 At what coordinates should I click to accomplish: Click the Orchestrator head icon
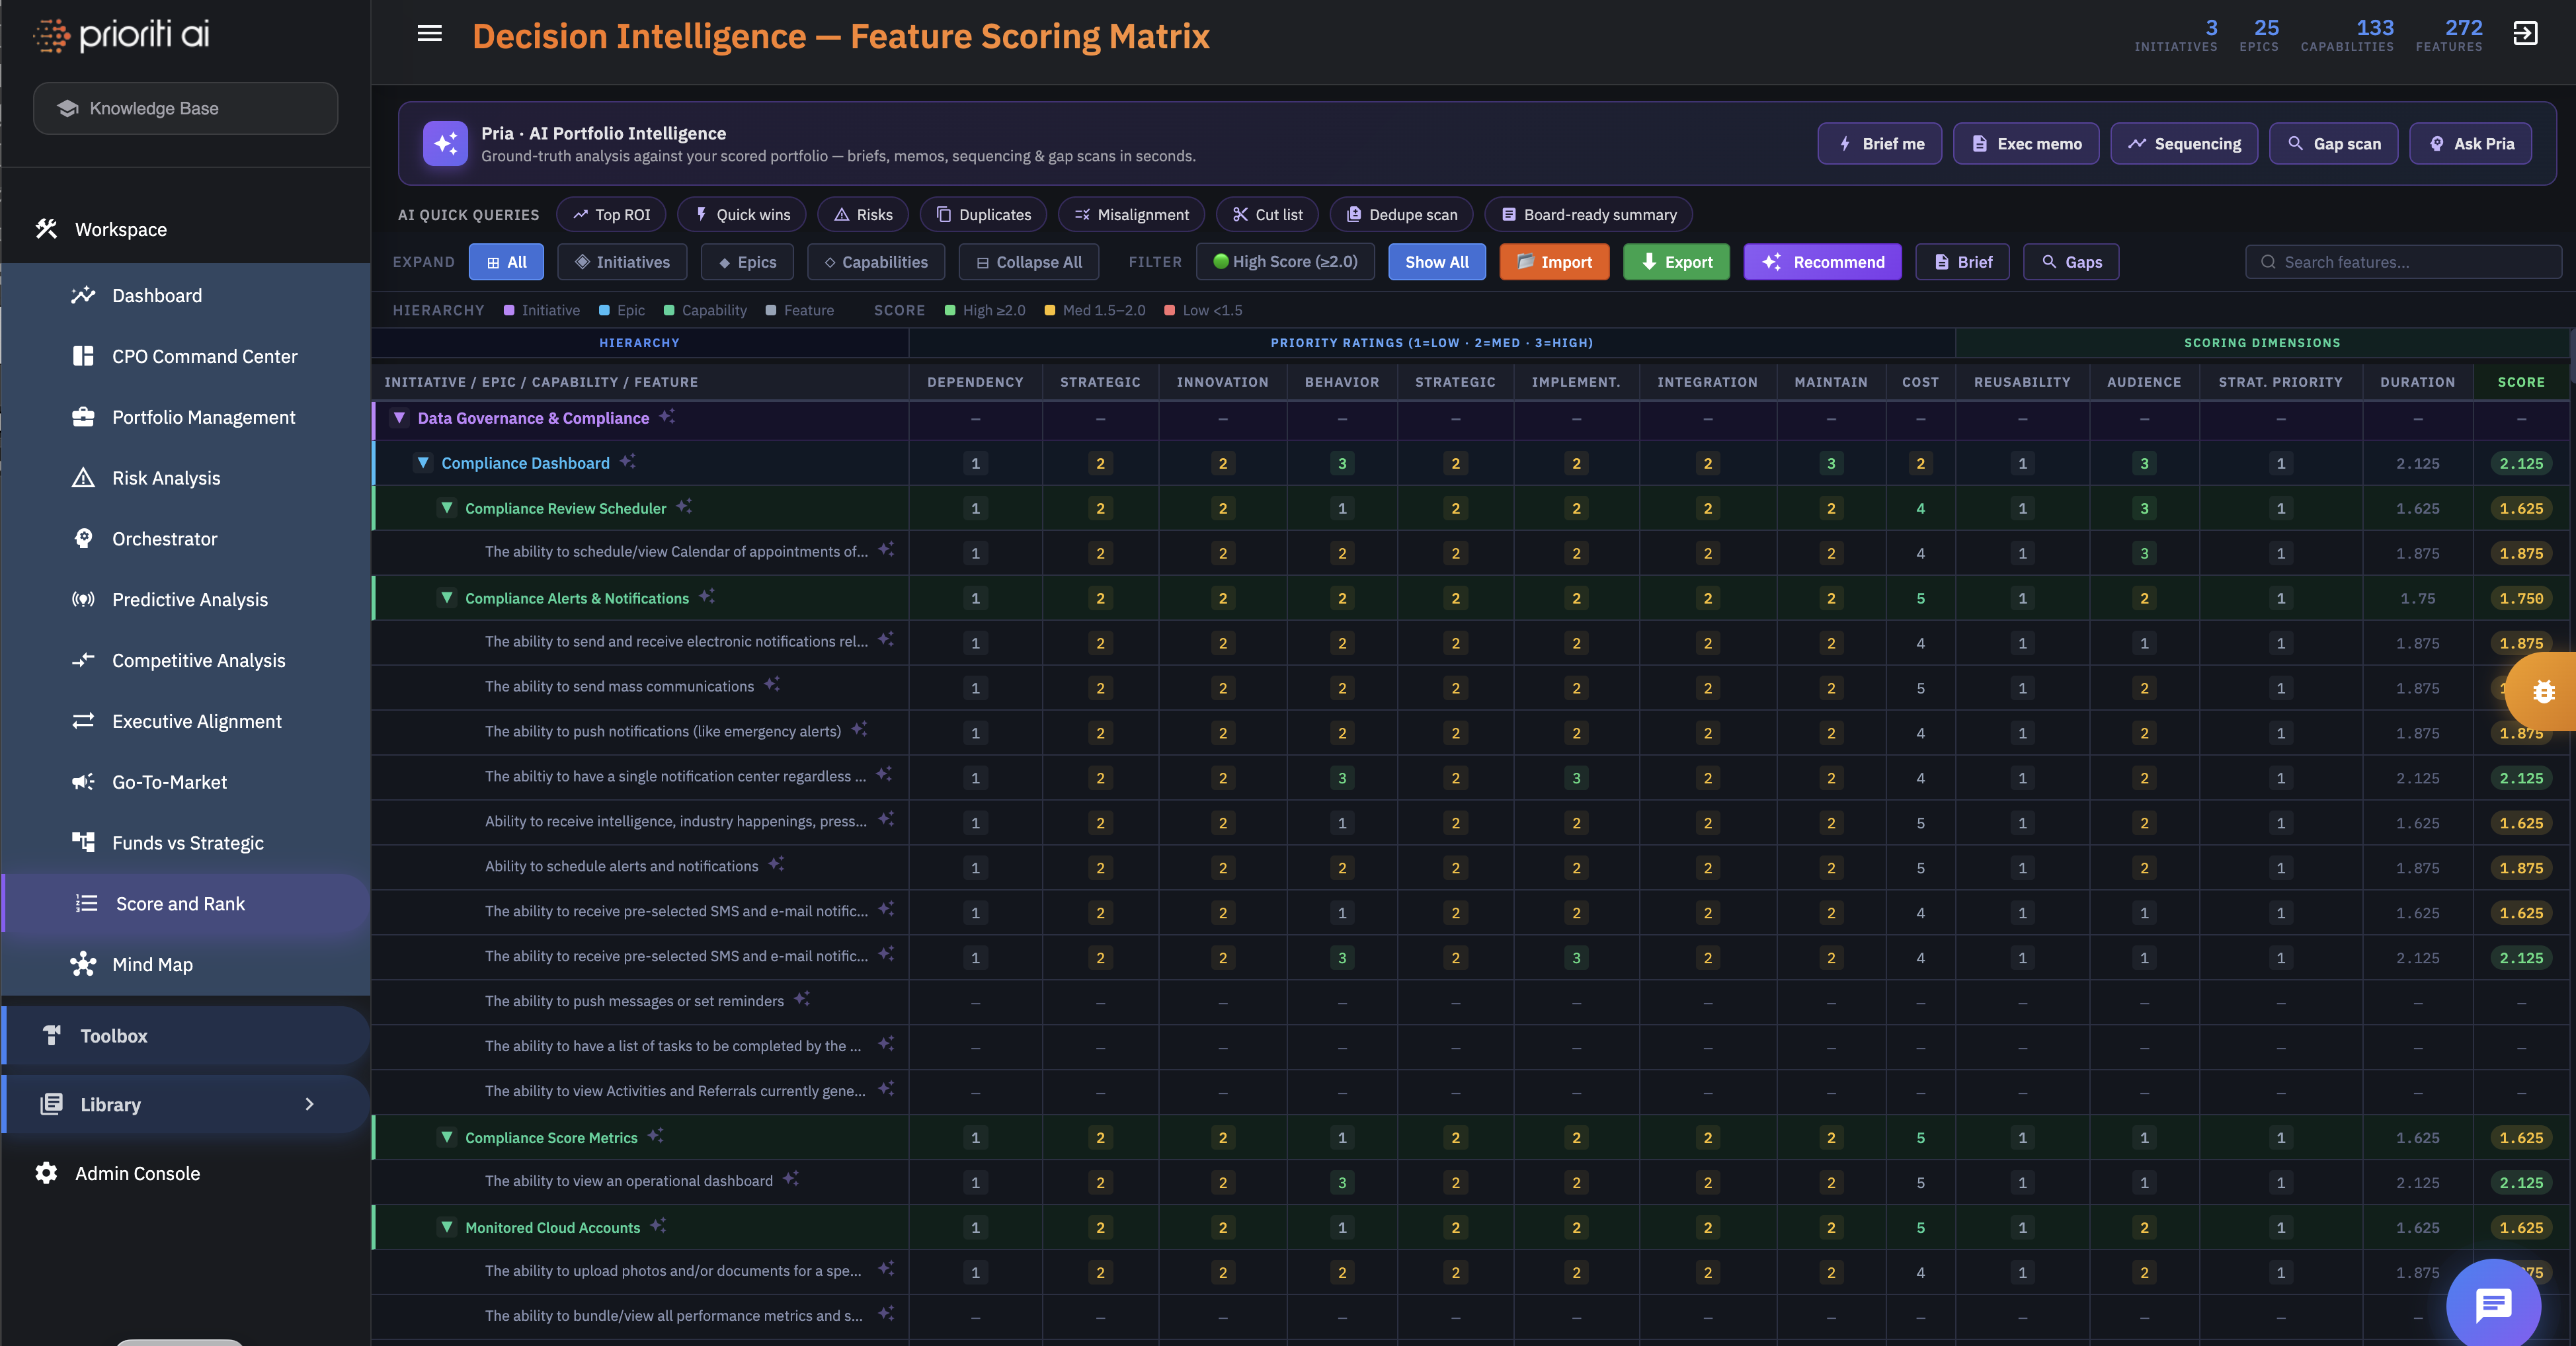[x=83, y=538]
